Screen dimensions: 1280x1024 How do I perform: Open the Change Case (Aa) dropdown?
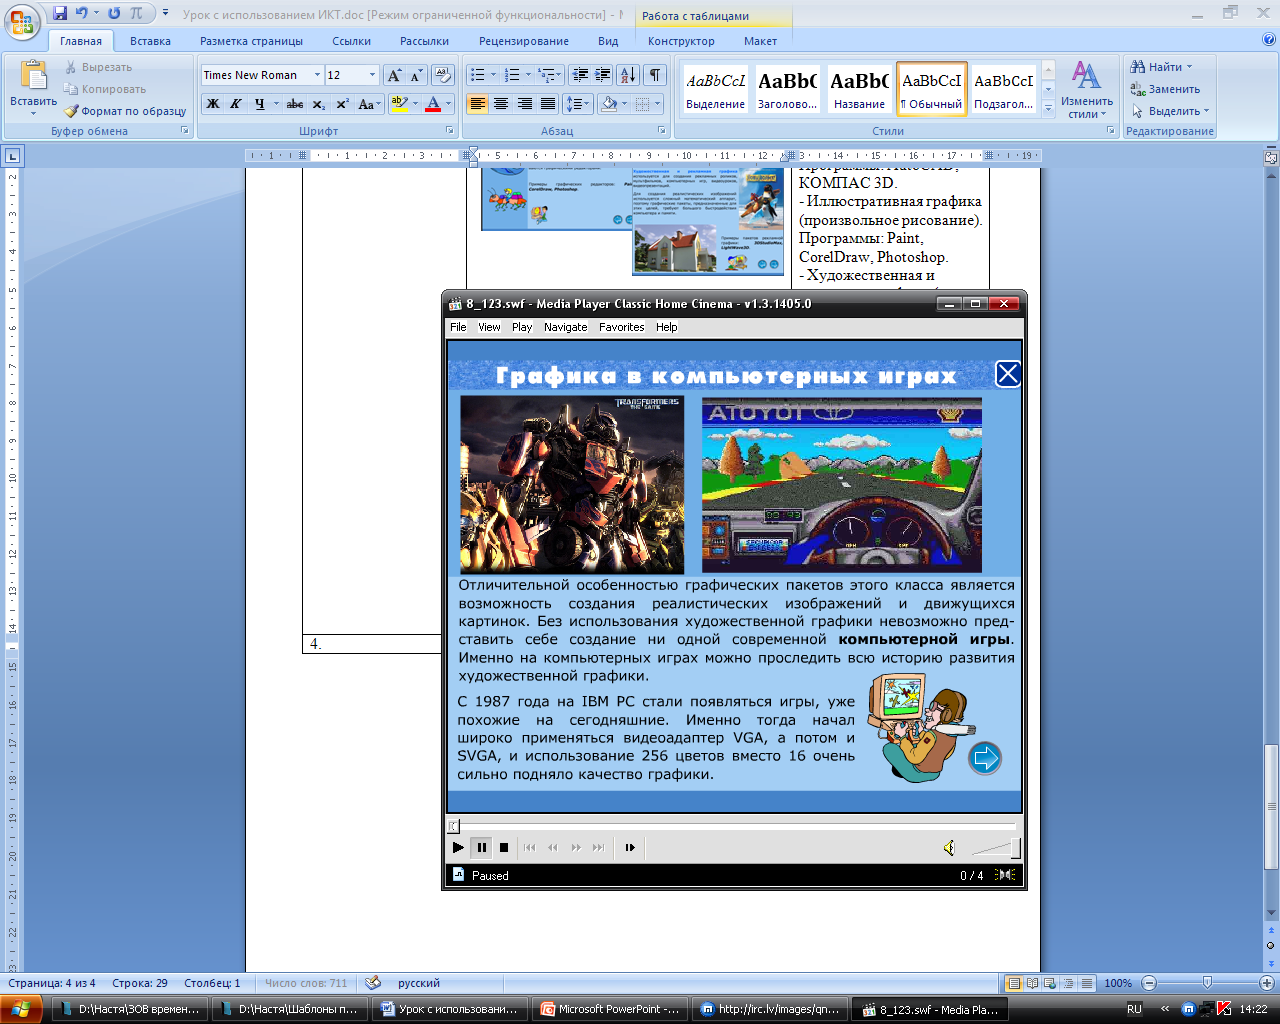click(x=368, y=104)
